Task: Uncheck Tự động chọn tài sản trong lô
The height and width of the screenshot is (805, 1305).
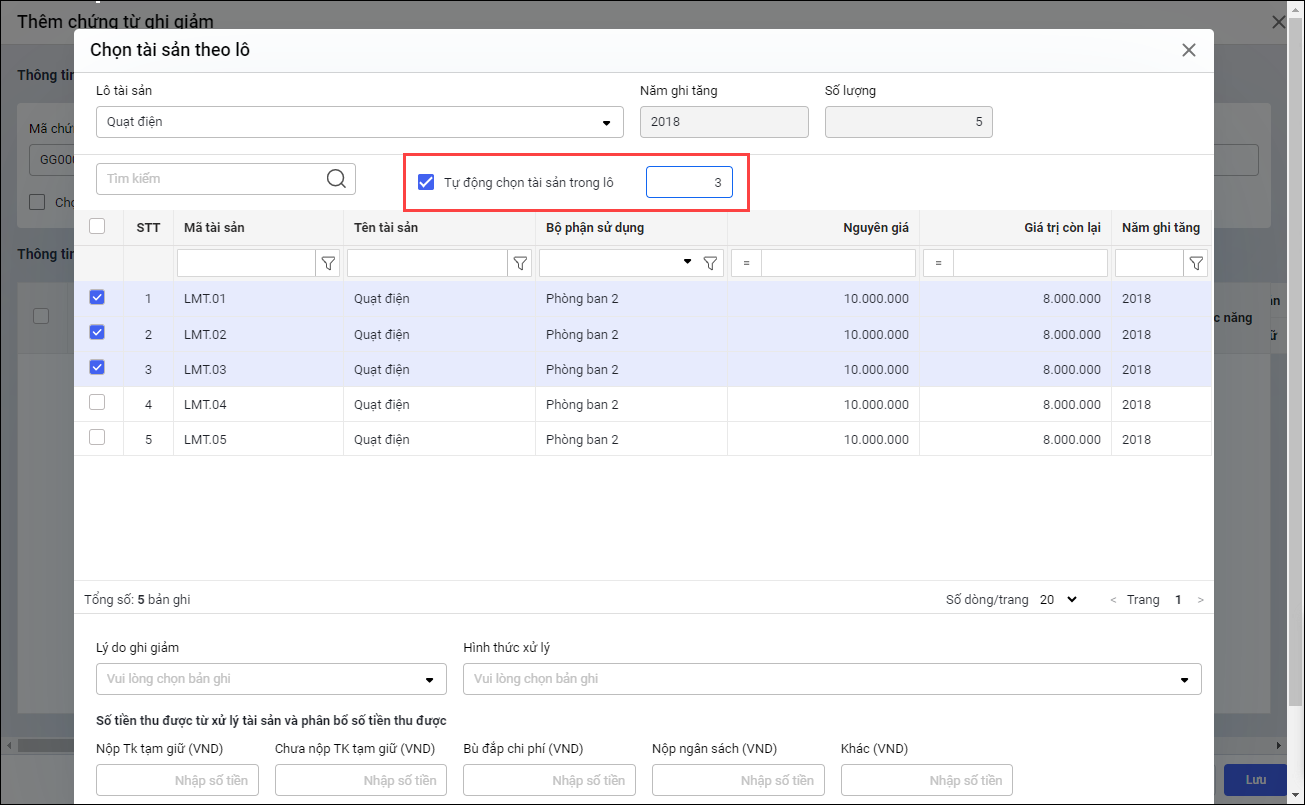Action: pos(426,182)
